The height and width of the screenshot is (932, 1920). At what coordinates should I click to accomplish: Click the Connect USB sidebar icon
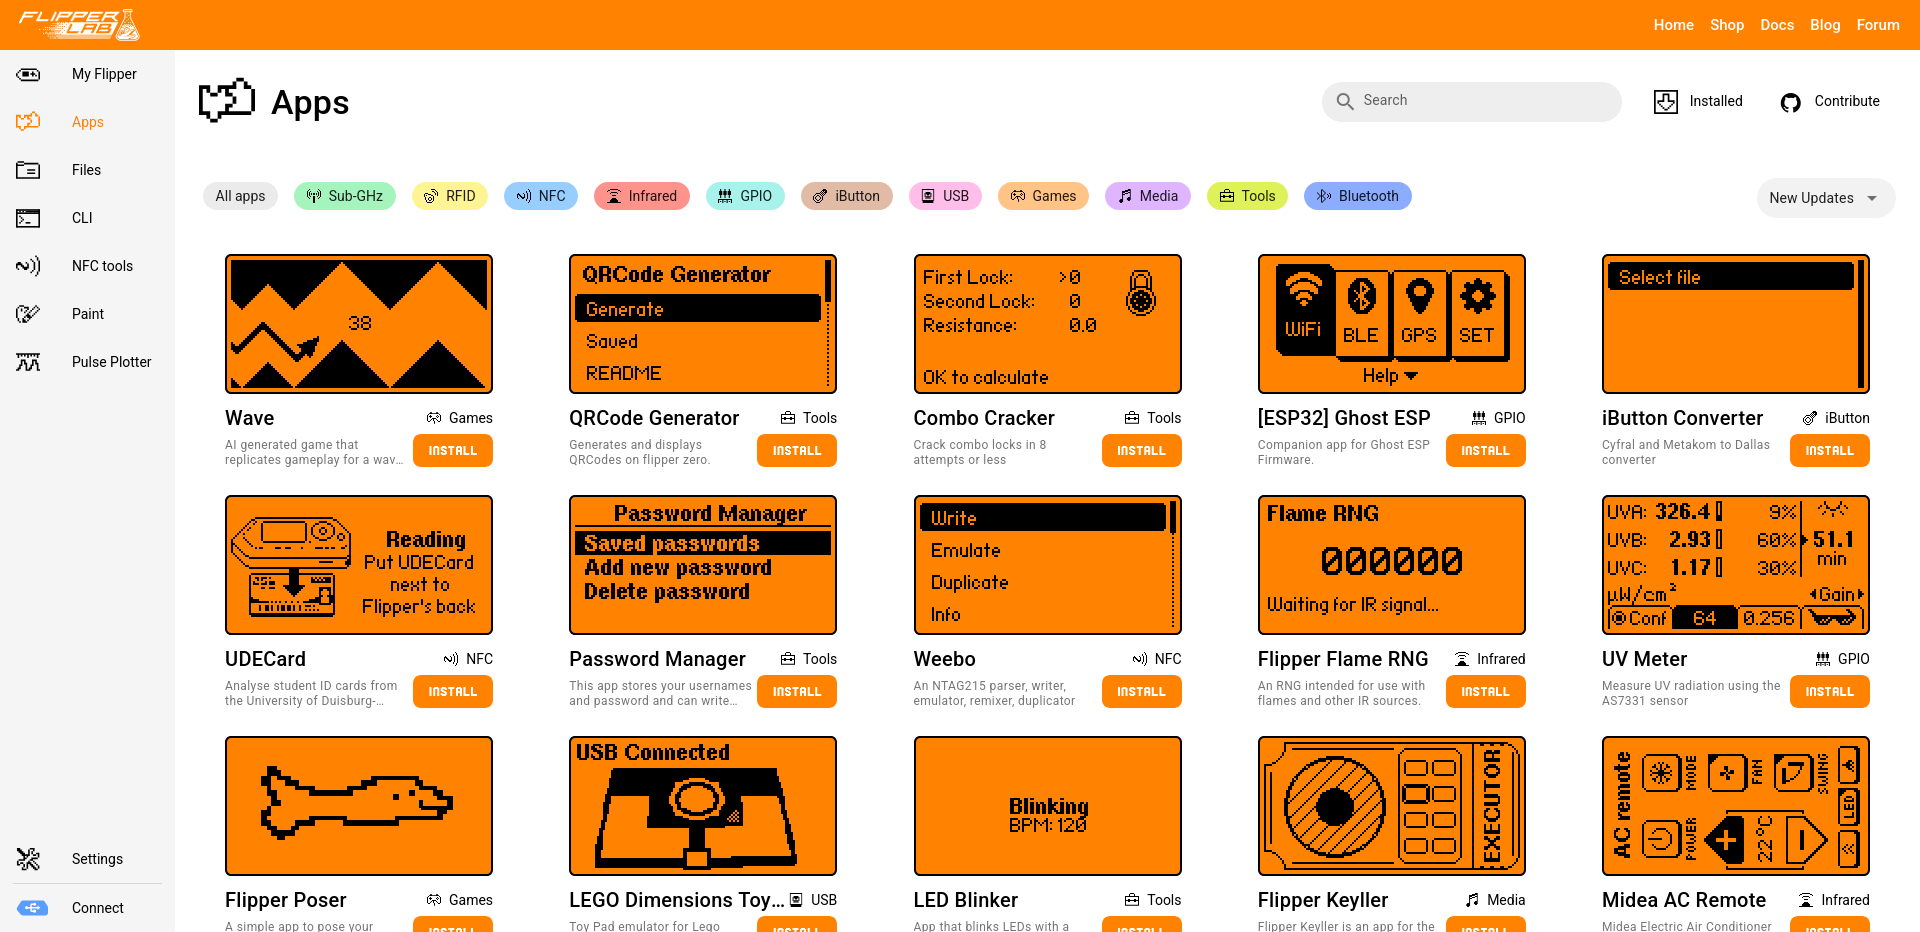(x=32, y=908)
